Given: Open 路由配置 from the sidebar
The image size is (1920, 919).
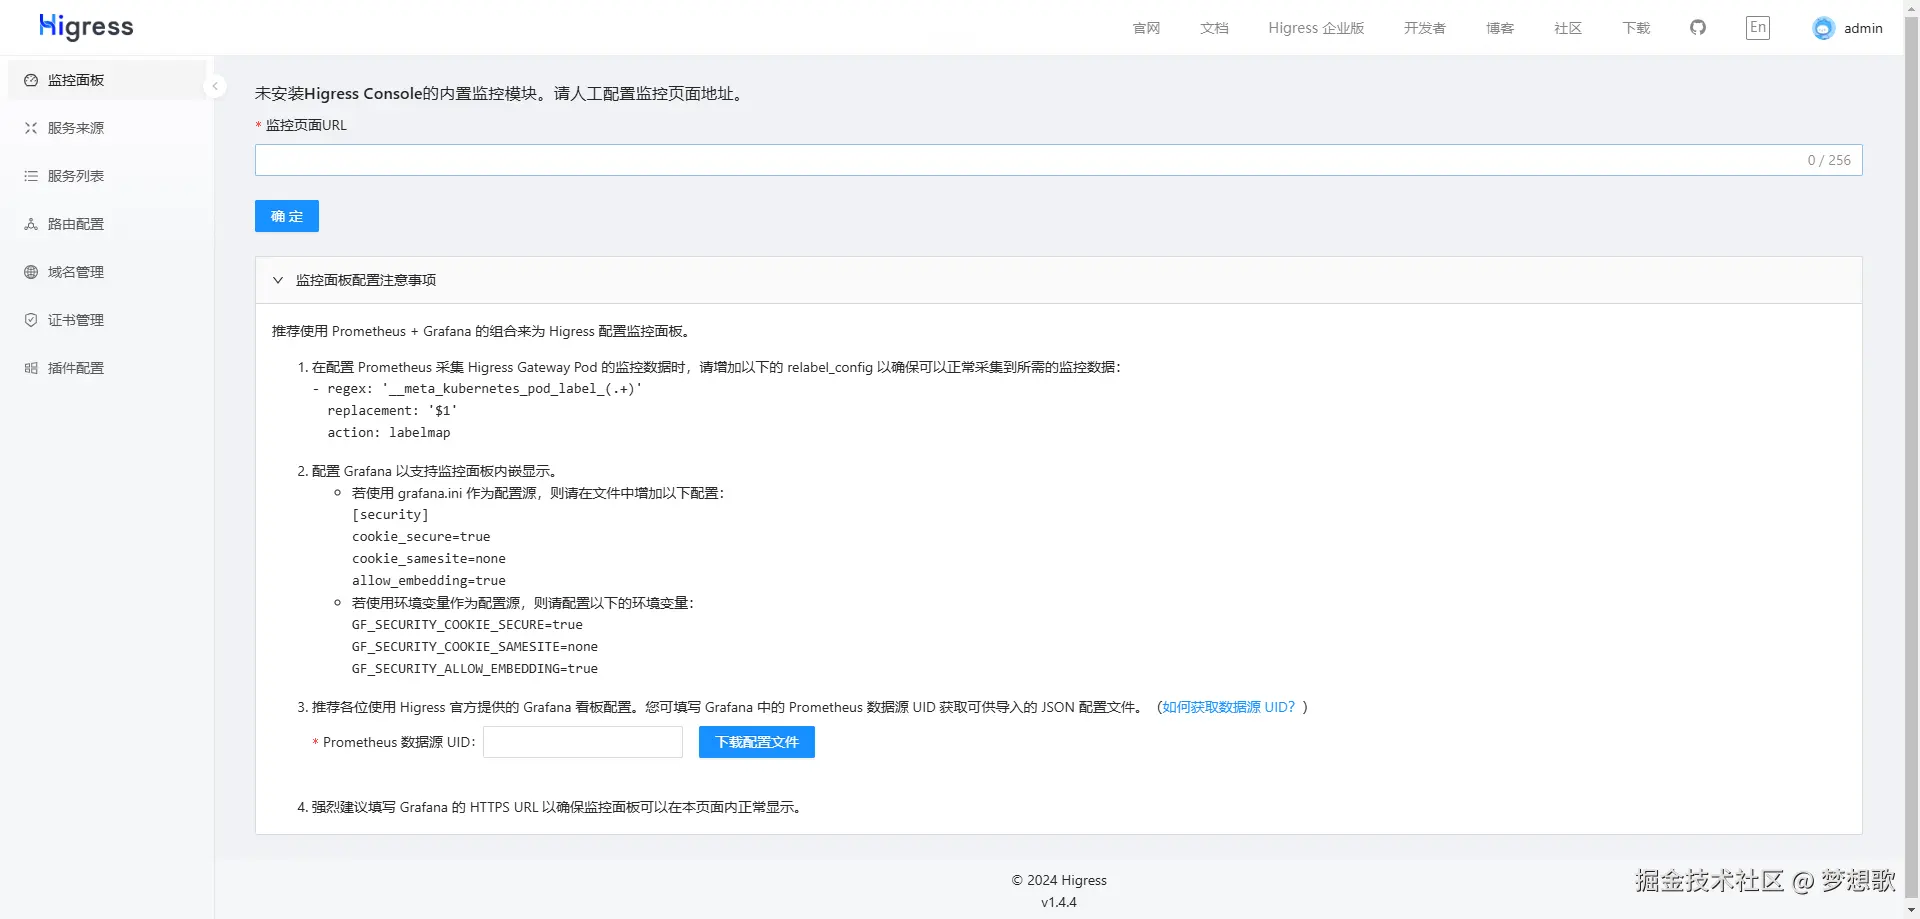Looking at the screenshot, I should (x=107, y=224).
